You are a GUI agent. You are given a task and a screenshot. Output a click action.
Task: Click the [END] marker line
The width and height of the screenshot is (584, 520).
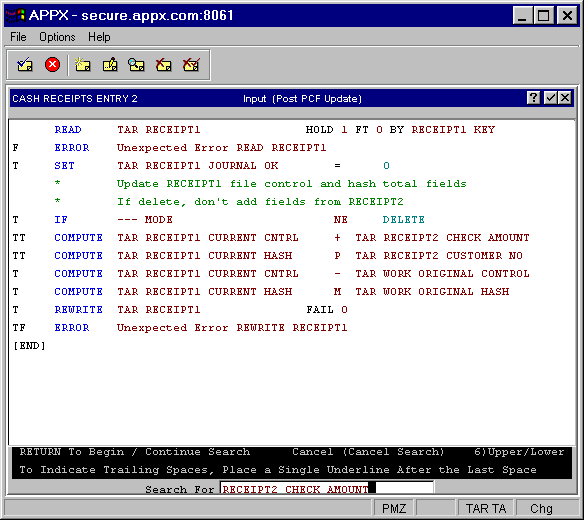coord(29,346)
